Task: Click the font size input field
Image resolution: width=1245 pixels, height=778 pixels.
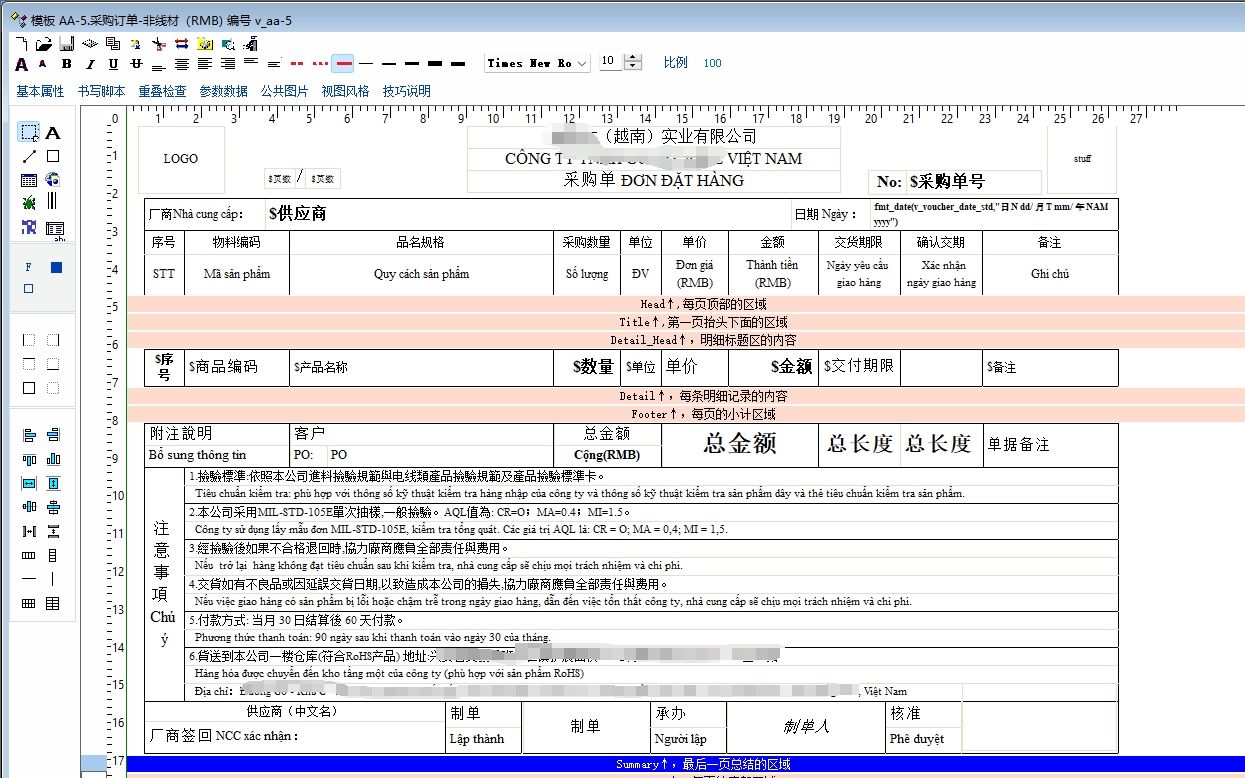Action: [610, 63]
